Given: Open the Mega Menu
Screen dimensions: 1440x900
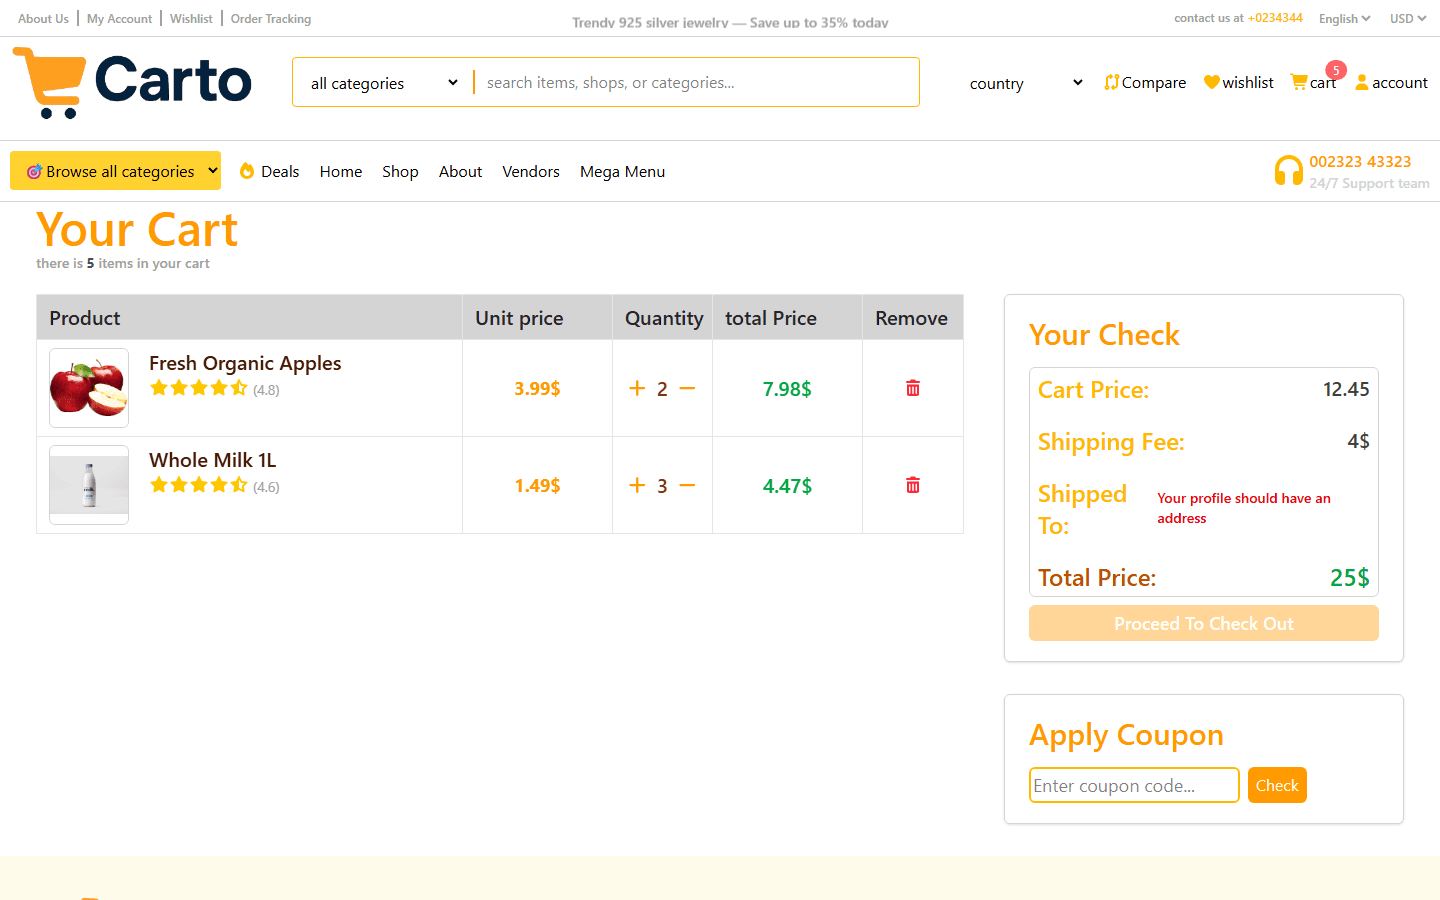Looking at the screenshot, I should point(622,171).
